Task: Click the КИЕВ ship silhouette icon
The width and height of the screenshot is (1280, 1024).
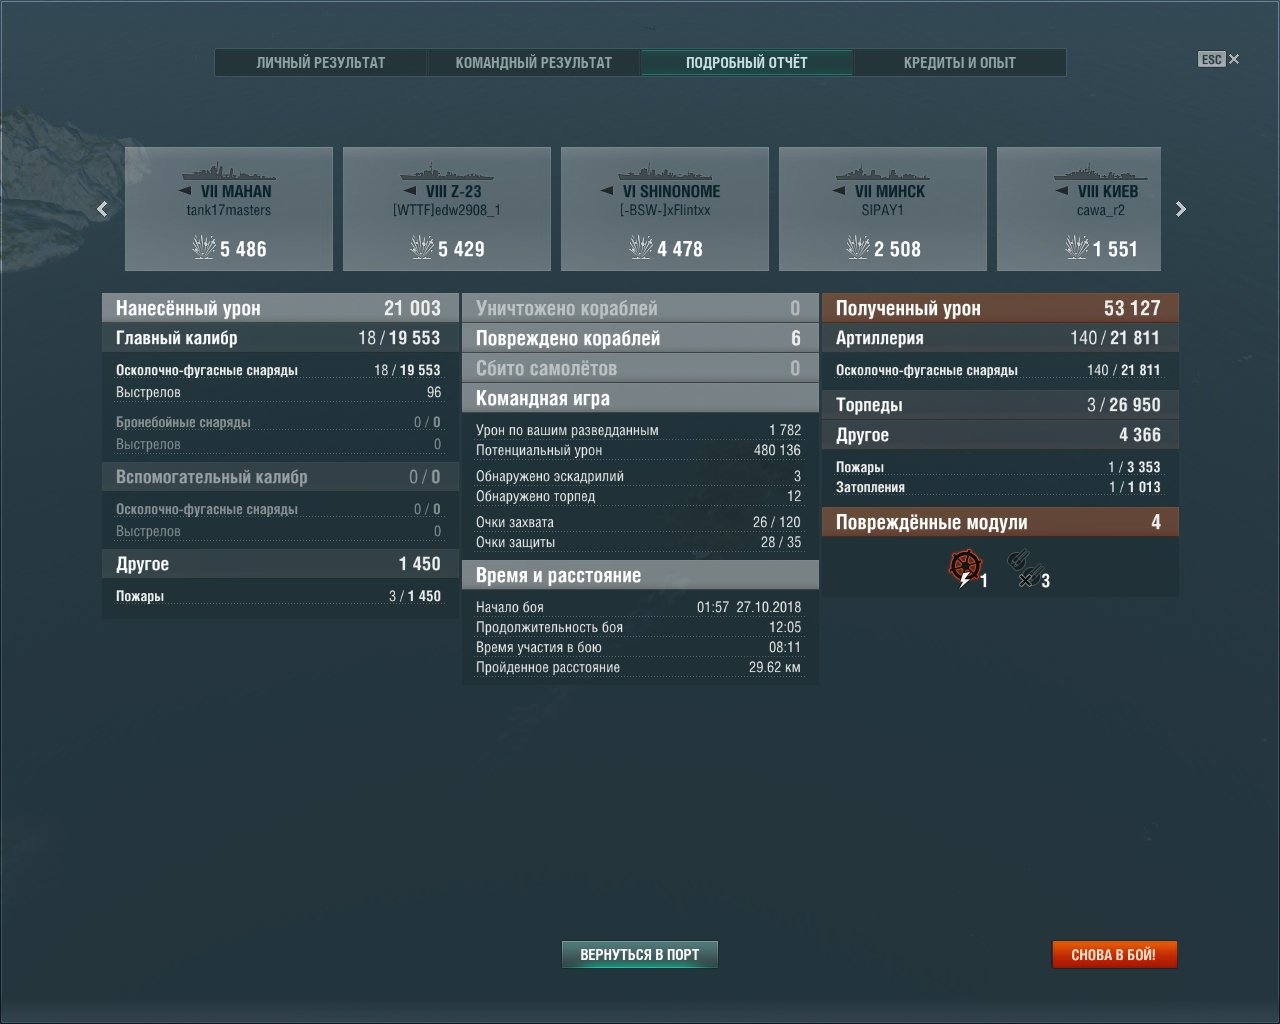Action: click(1101, 171)
